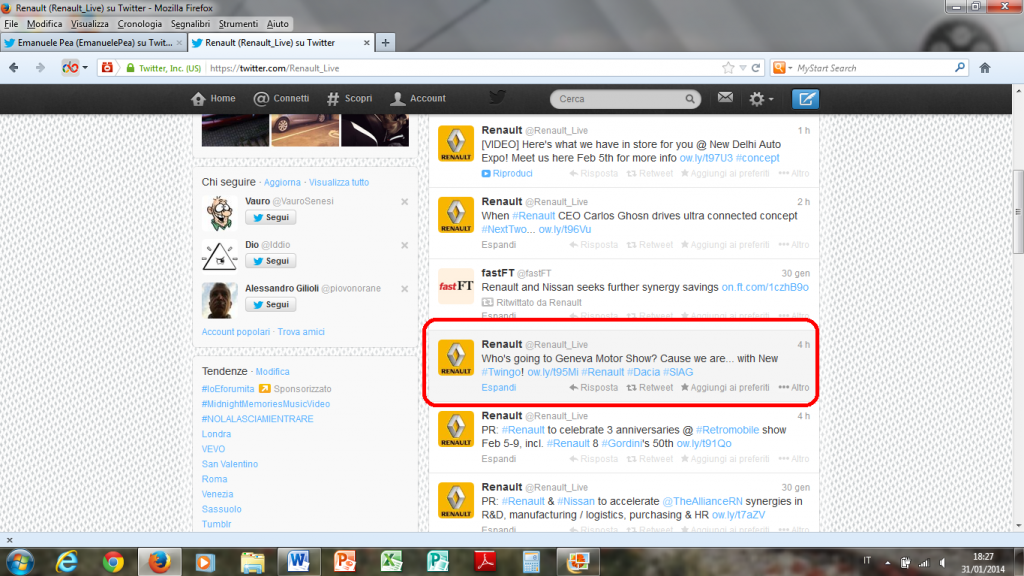Expand the bookmark star dropdown arrow
1024x576 pixels.
[743, 68]
